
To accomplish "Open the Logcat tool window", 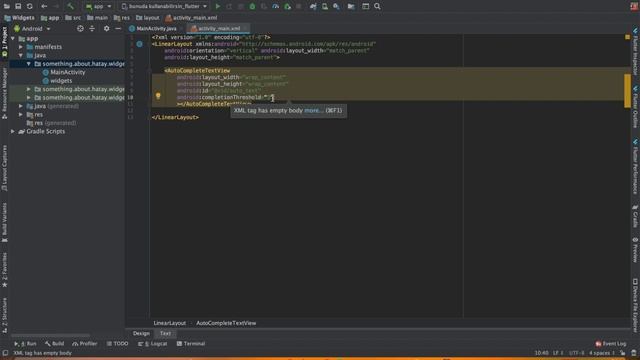I will click(x=153, y=344).
